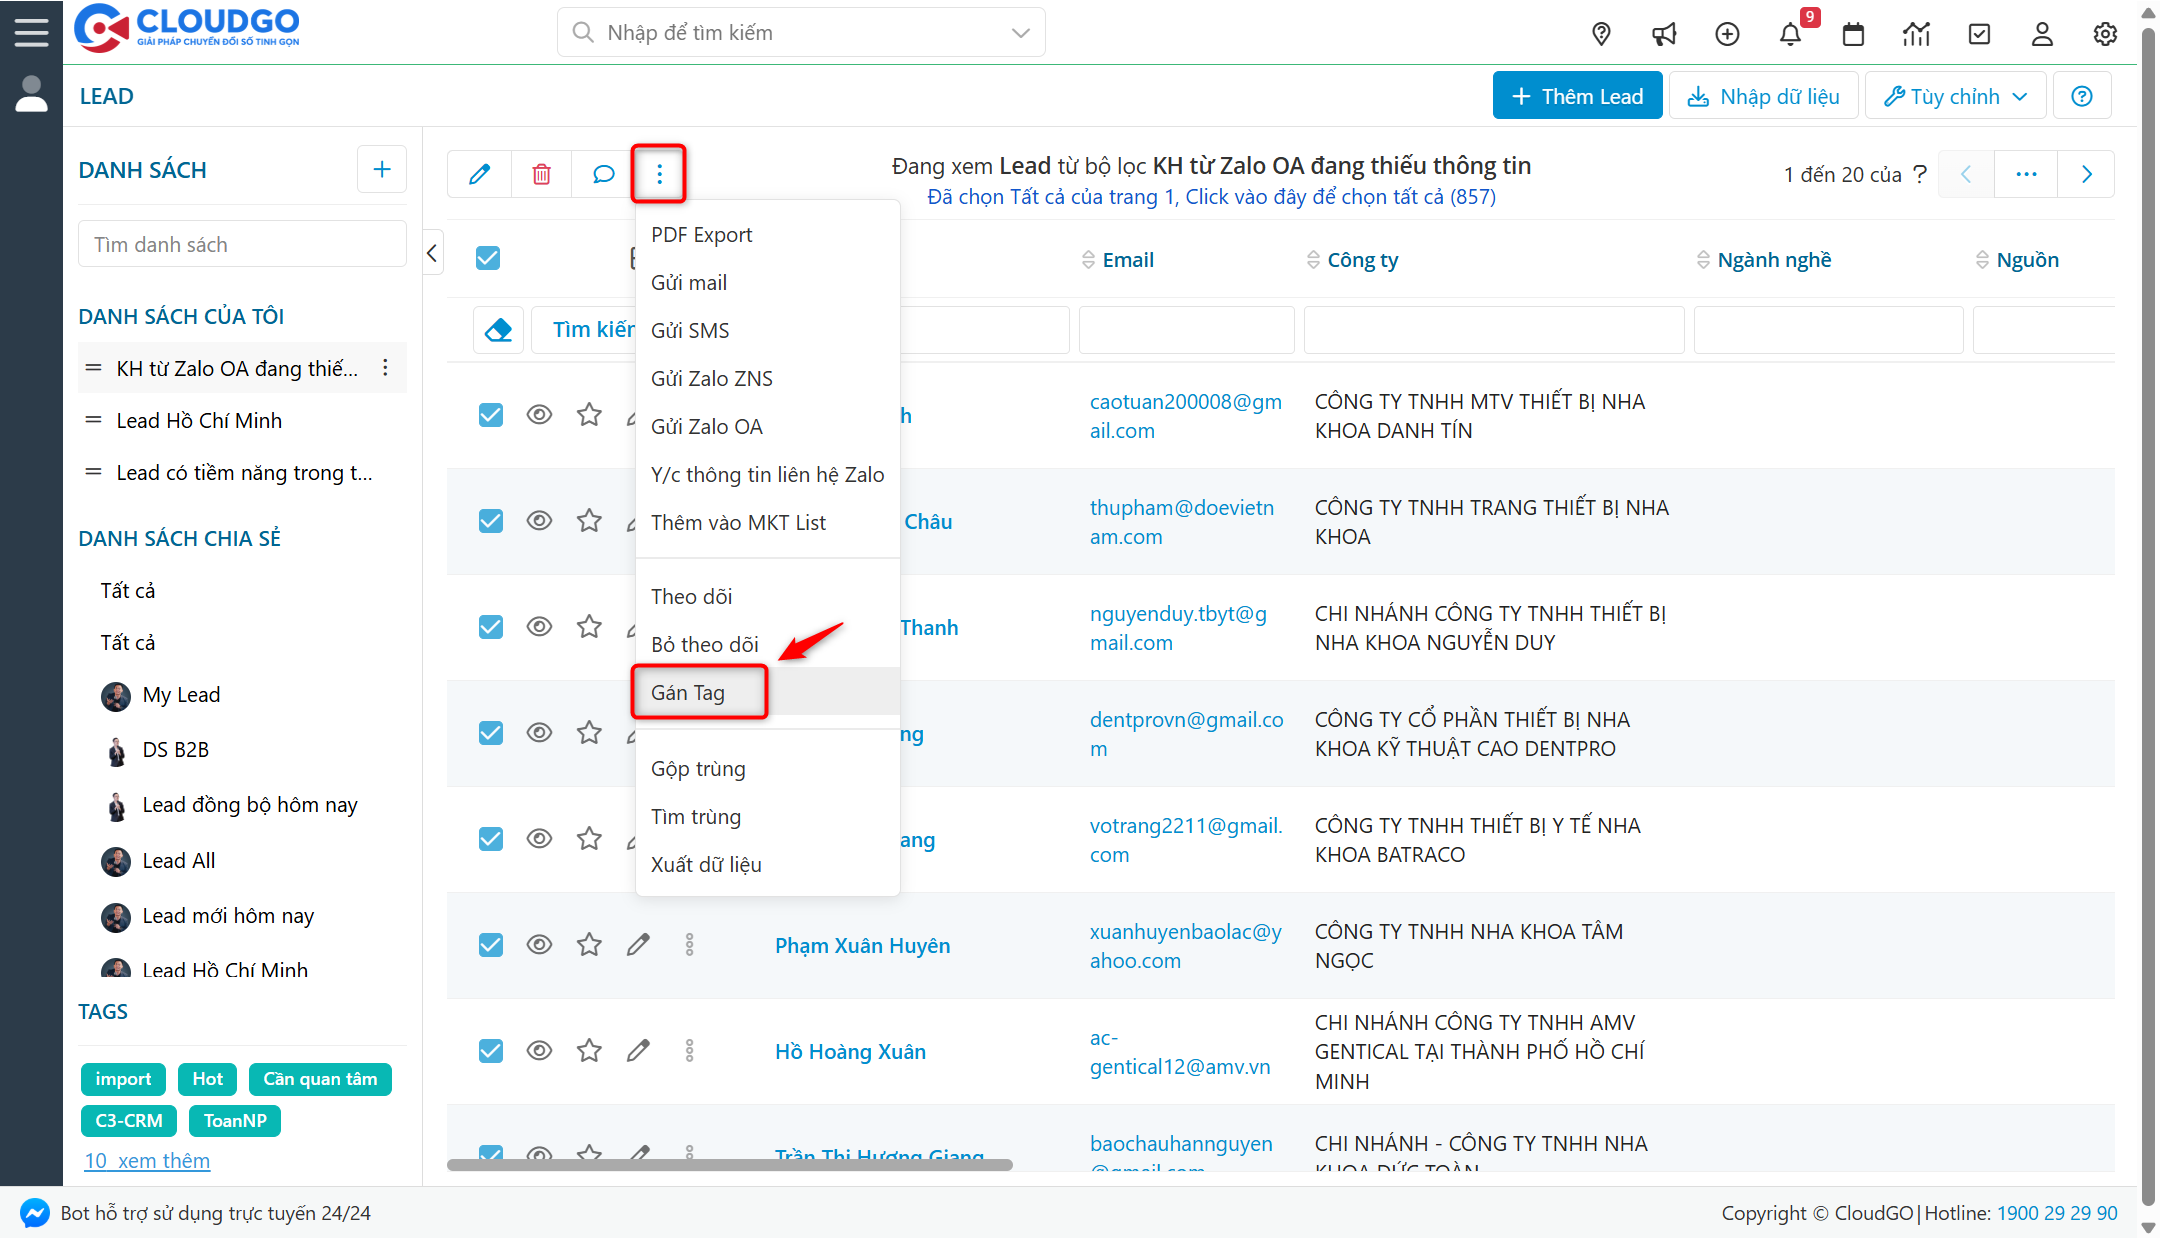2160x1238 pixels.
Task: Click eye icon on Phạm Xuân Huyên row
Action: (x=539, y=944)
